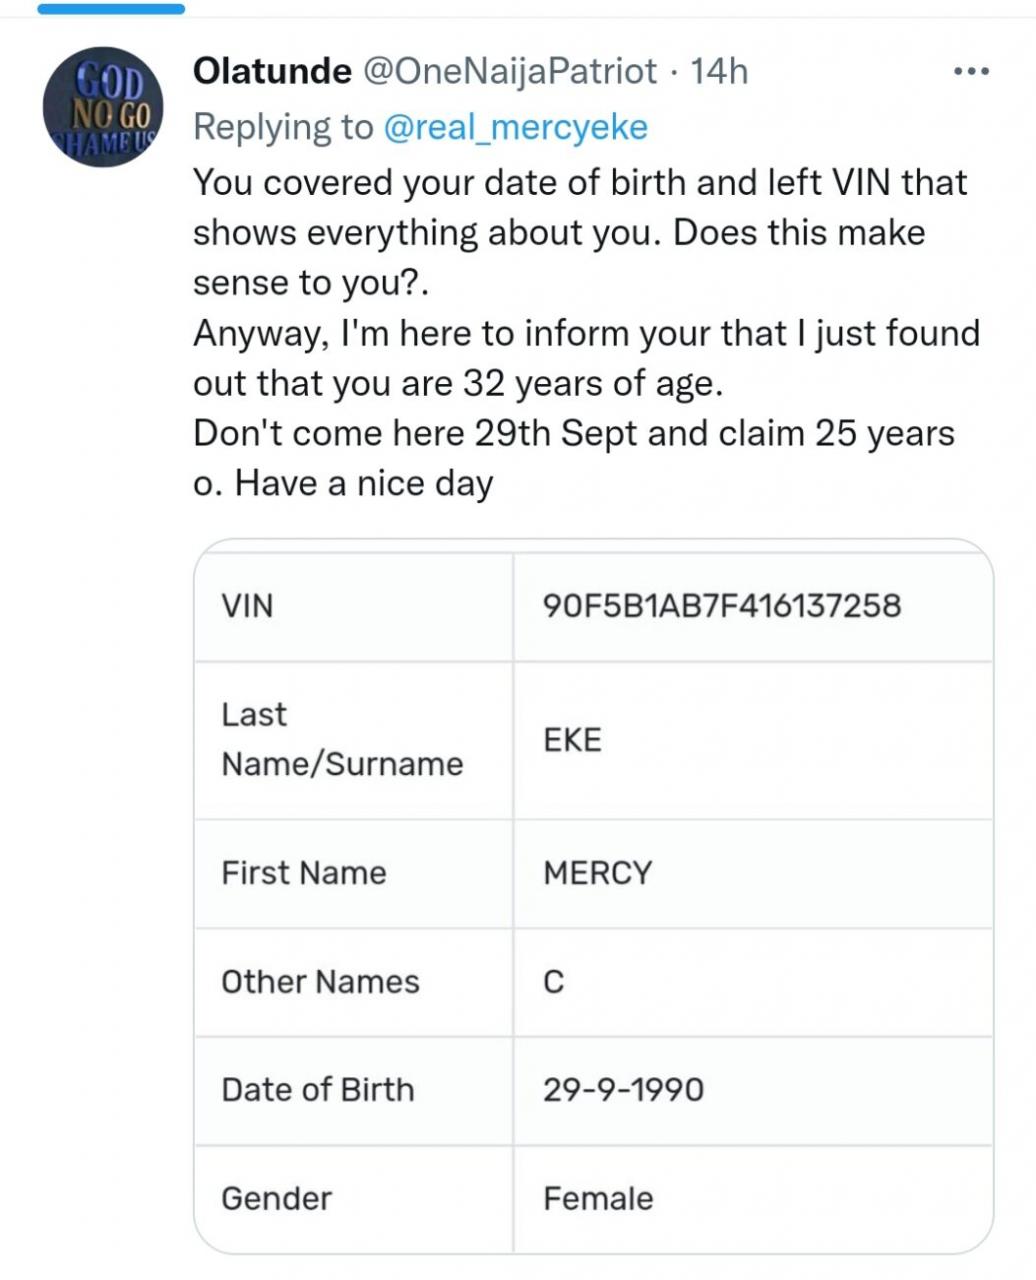Click the Olatunde profile avatar picture
1036x1280 pixels.
pos(103,107)
